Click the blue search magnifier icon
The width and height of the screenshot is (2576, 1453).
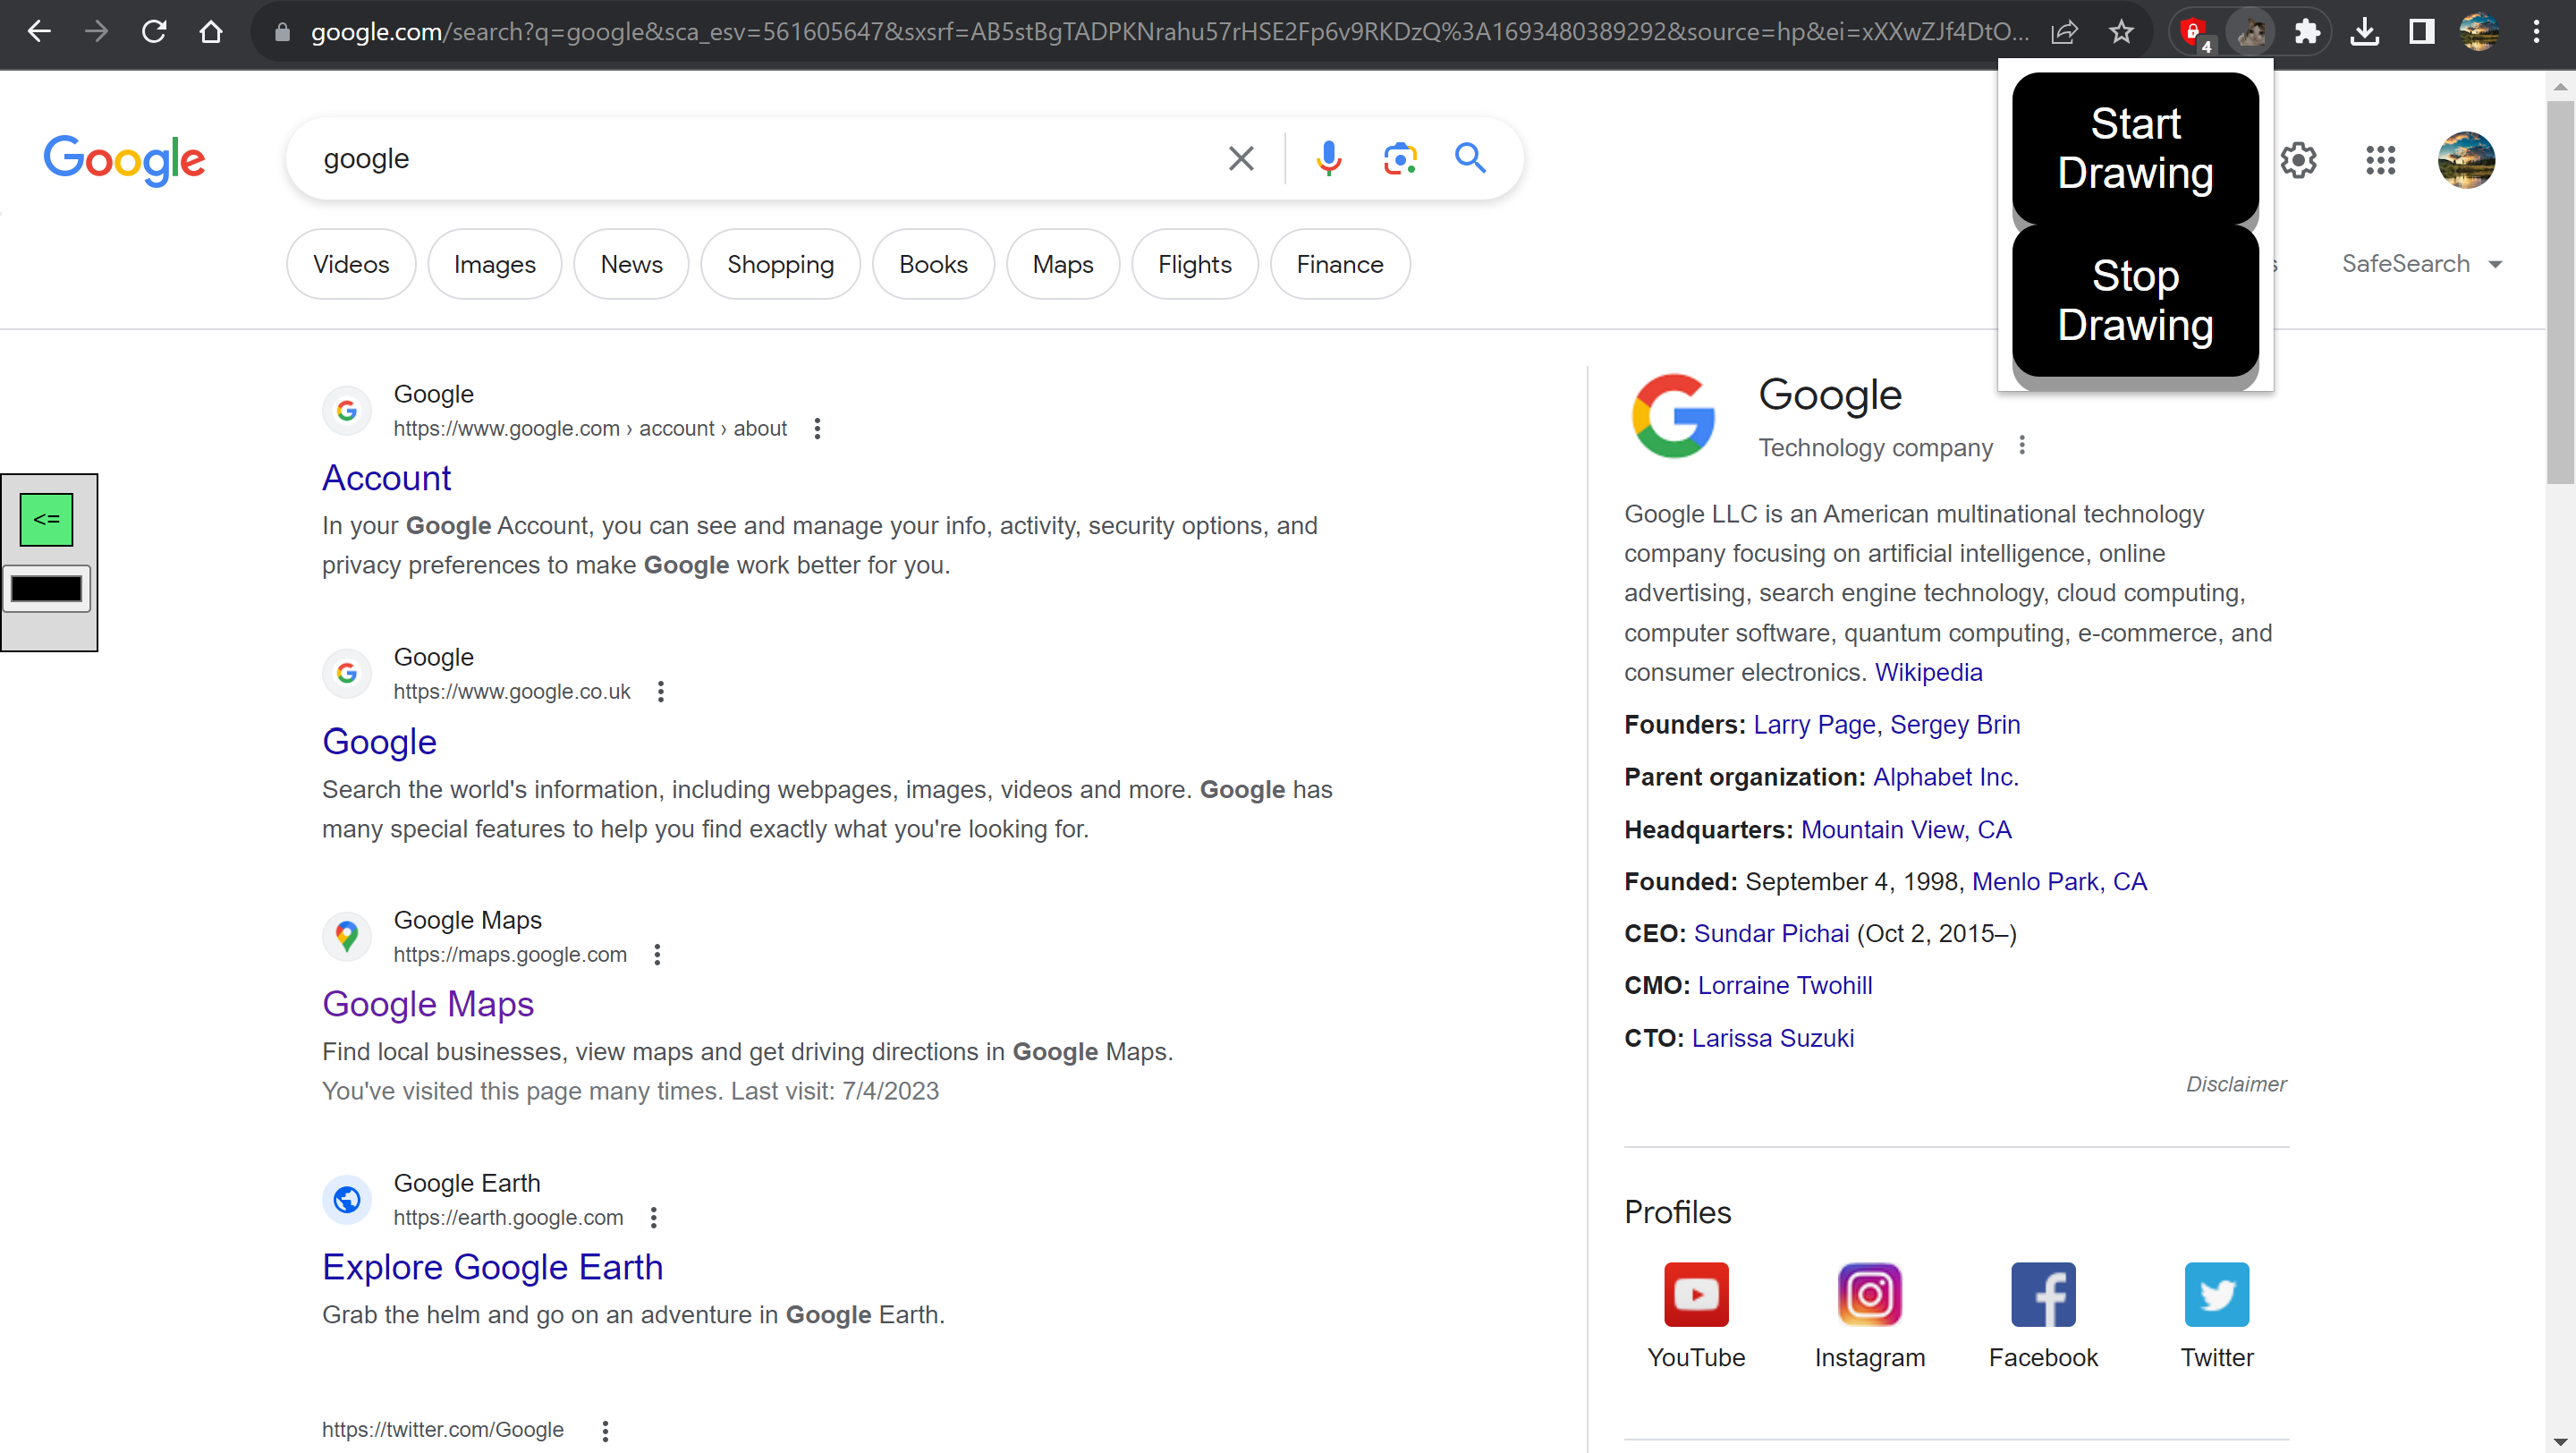(x=1469, y=158)
